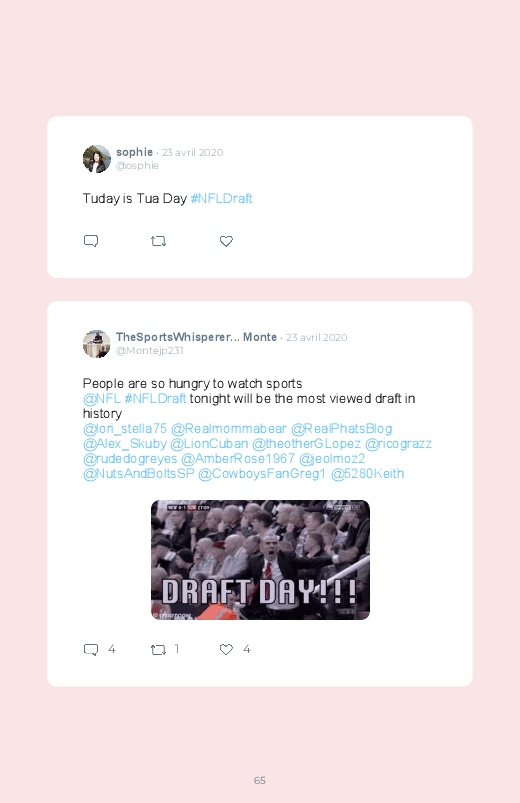The image size is (520, 803).
Task: Open @5280Keith mention
Action: pos(368,474)
